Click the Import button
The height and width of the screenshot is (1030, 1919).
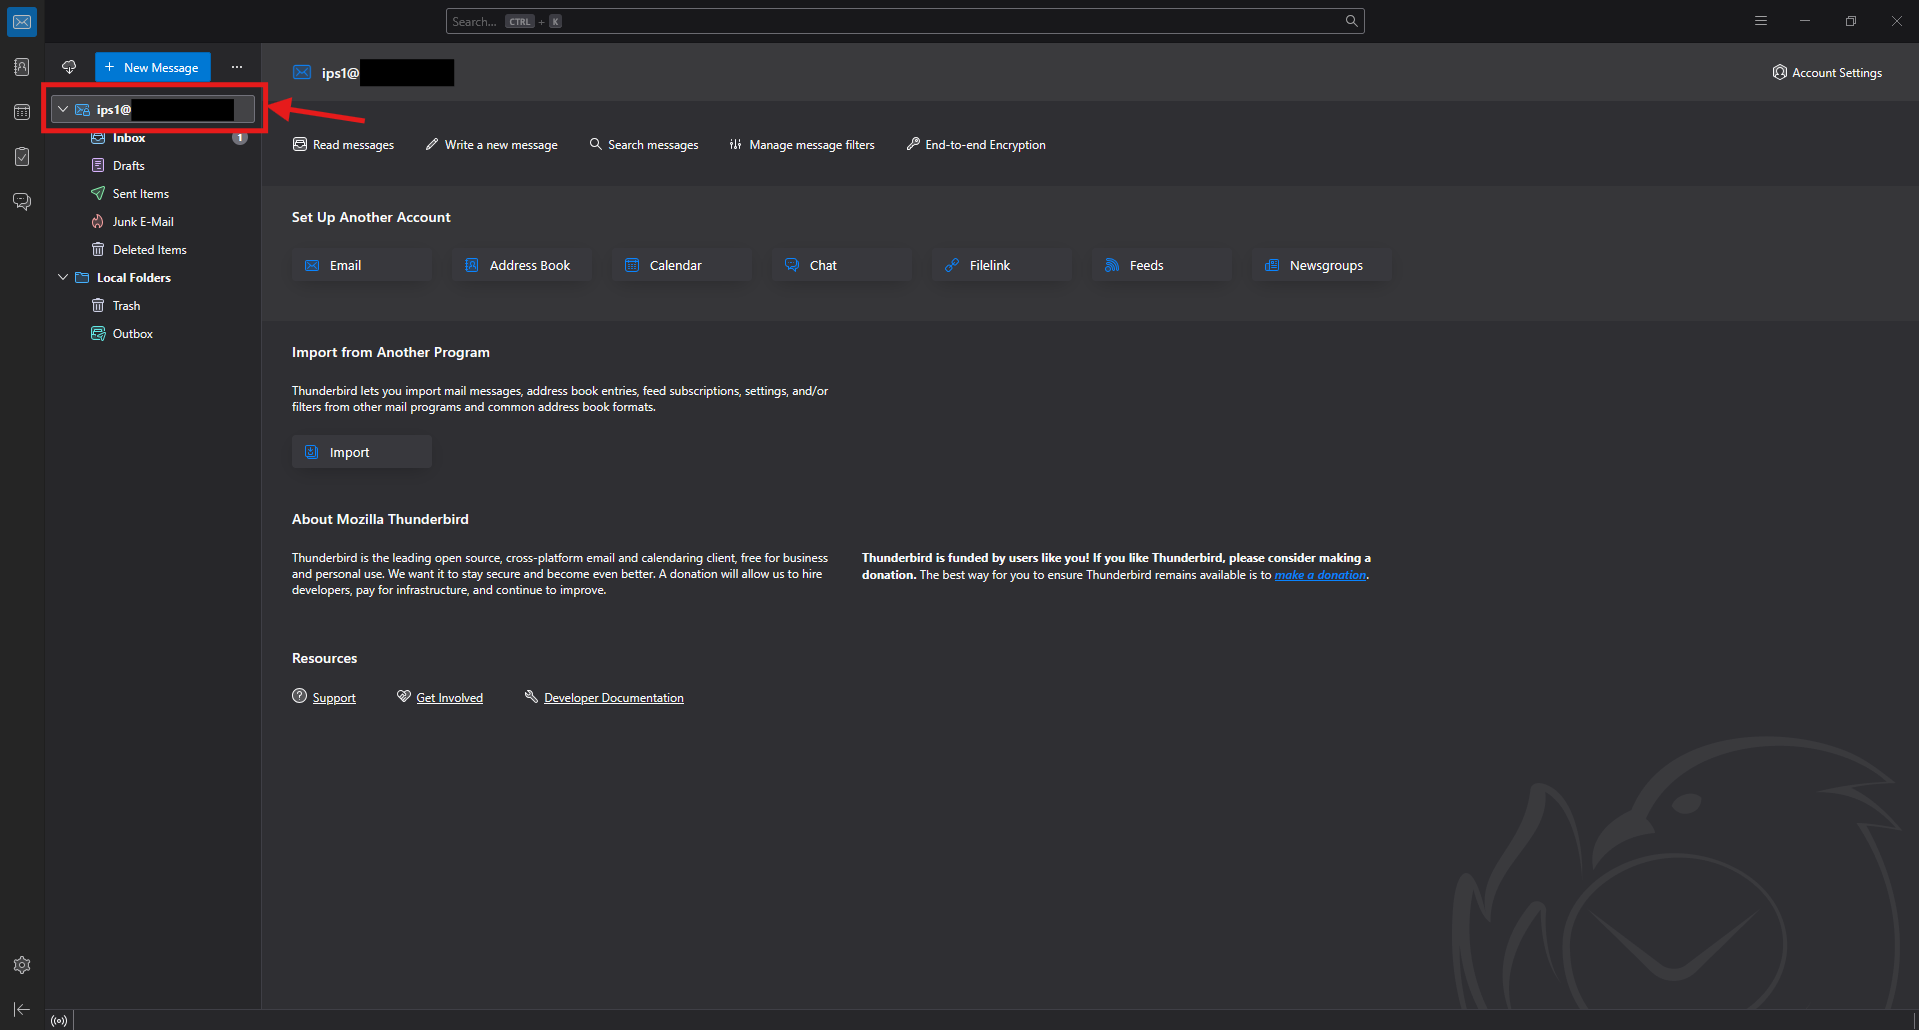(361, 452)
